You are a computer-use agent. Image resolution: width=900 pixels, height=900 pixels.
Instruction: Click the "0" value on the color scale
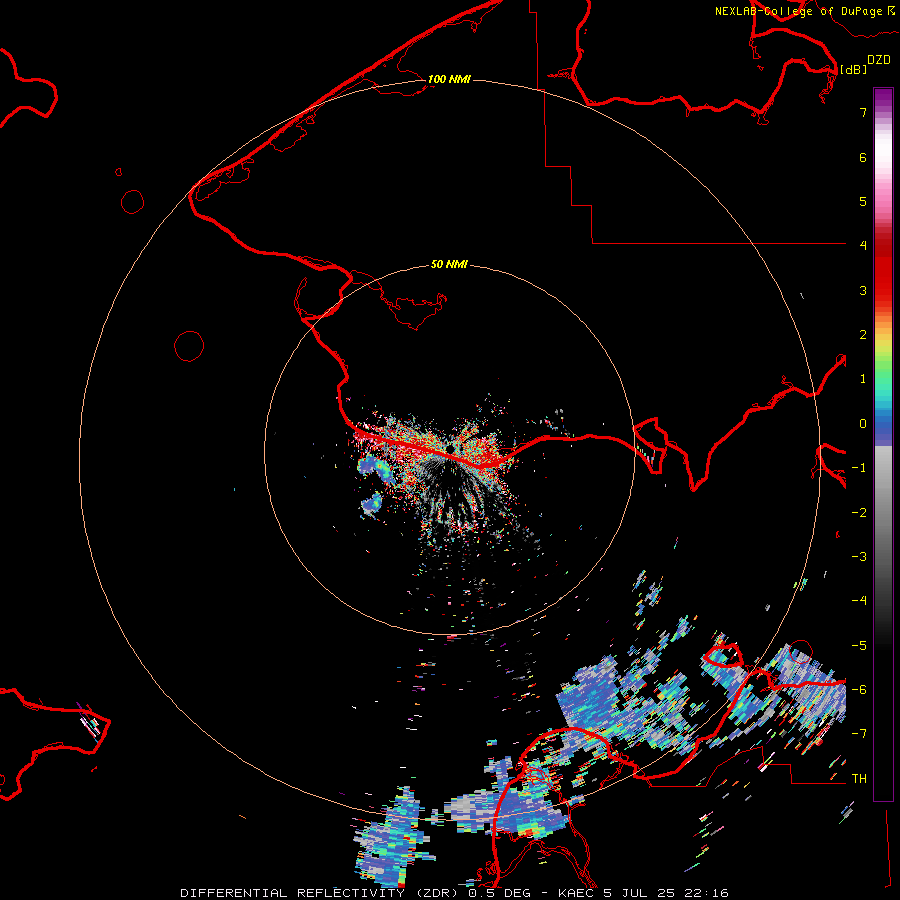click(863, 424)
